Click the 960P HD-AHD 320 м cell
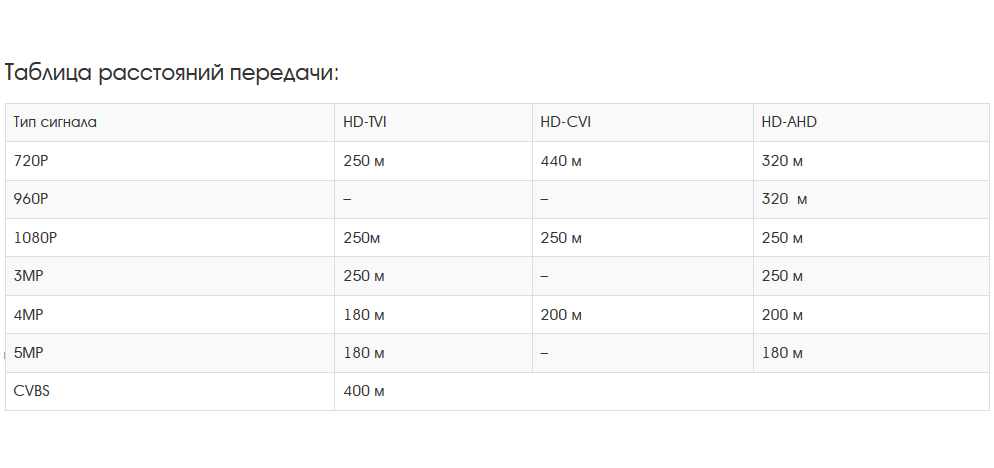The width and height of the screenshot is (994, 468). (x=784, y=199)
